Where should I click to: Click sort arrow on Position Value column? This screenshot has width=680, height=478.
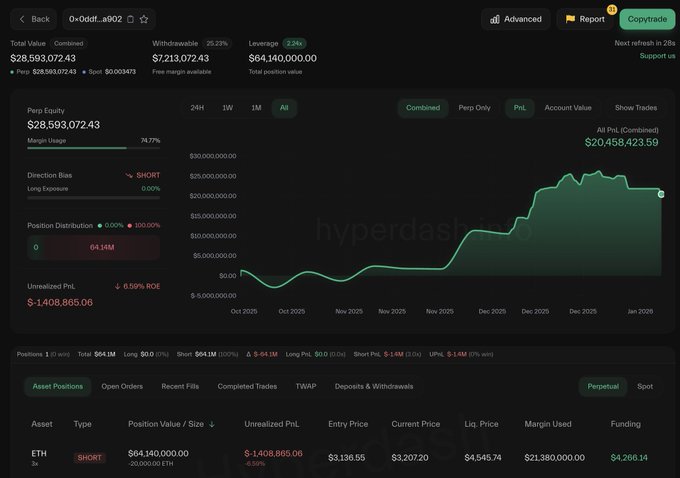click(212, 424)
